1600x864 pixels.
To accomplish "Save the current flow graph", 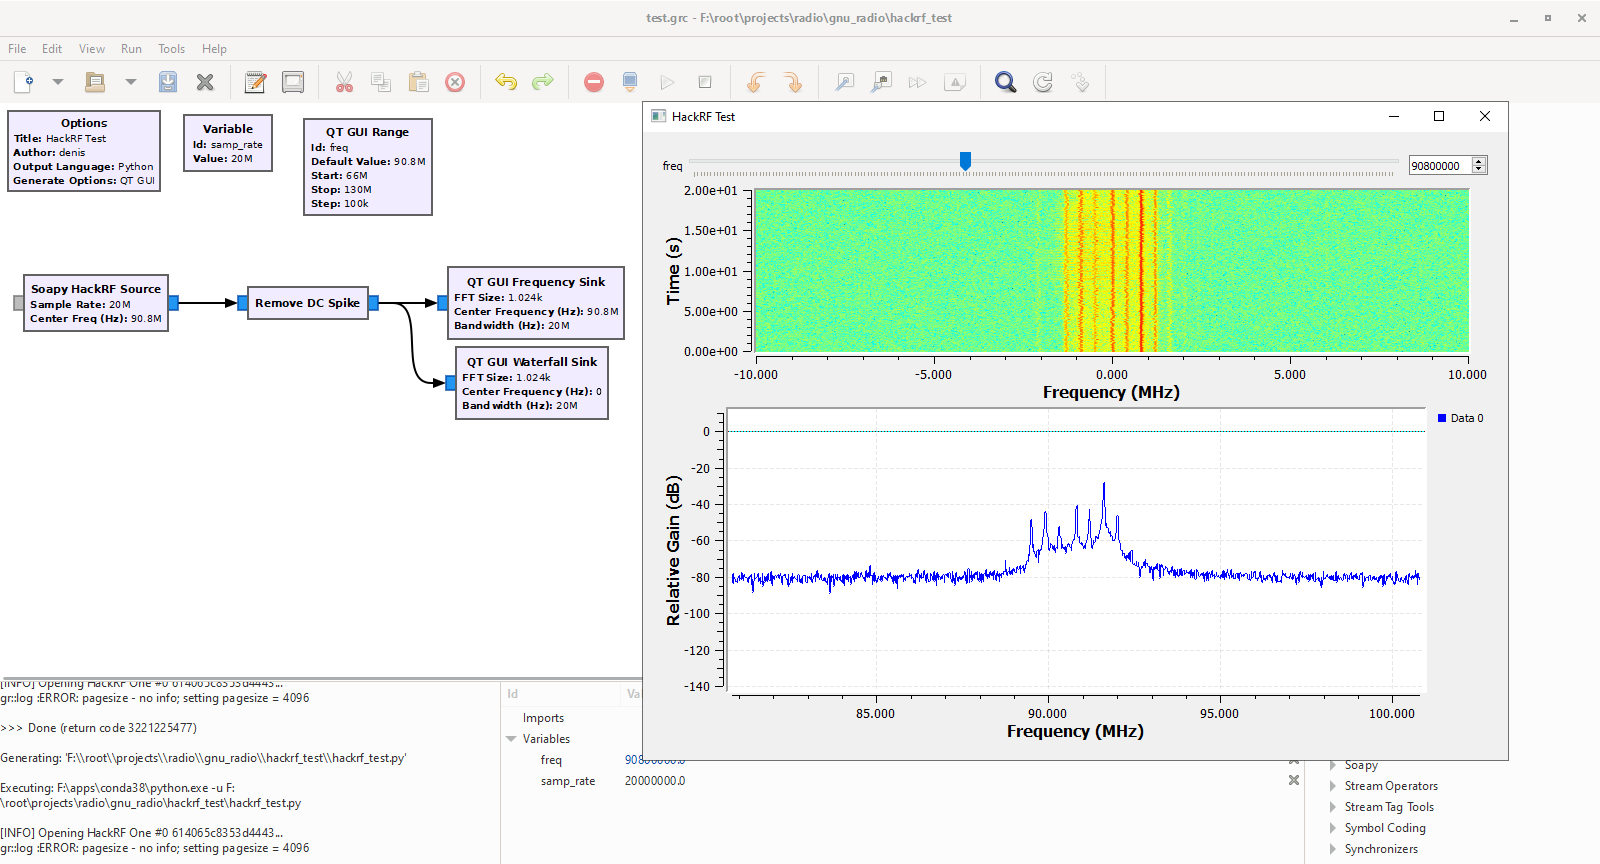I will tap(168, 82).
